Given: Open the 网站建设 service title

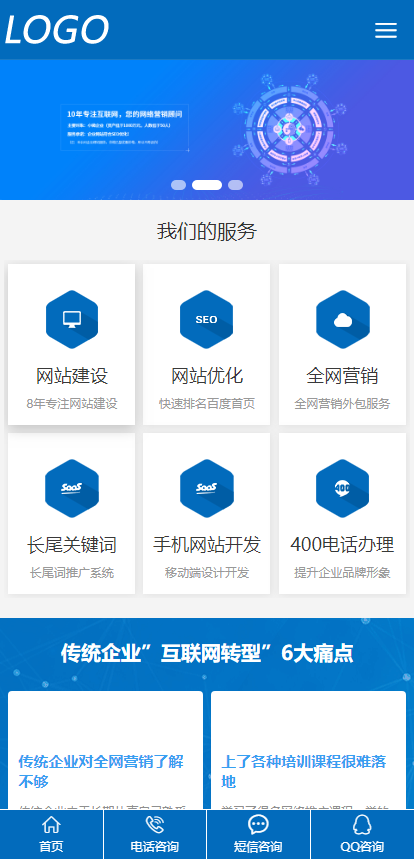Looking at the screenshot, I should 72,376.
